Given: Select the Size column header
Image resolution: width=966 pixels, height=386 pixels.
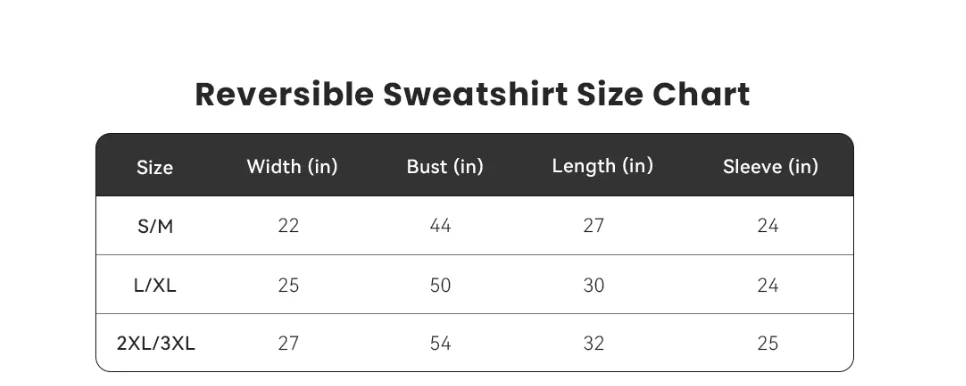Looking at the screenshot, I should 155,167.
